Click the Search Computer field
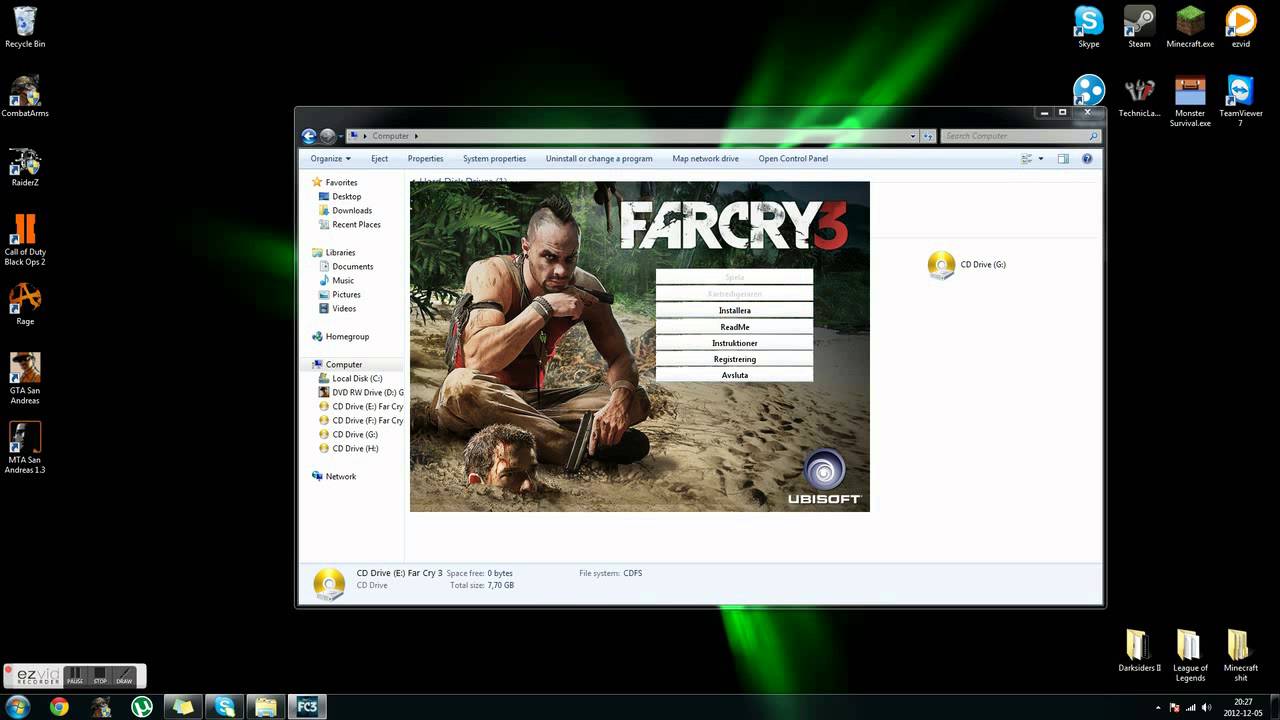The height and width of the screenshot is (720, 1280). click(x=1020, y=136)
